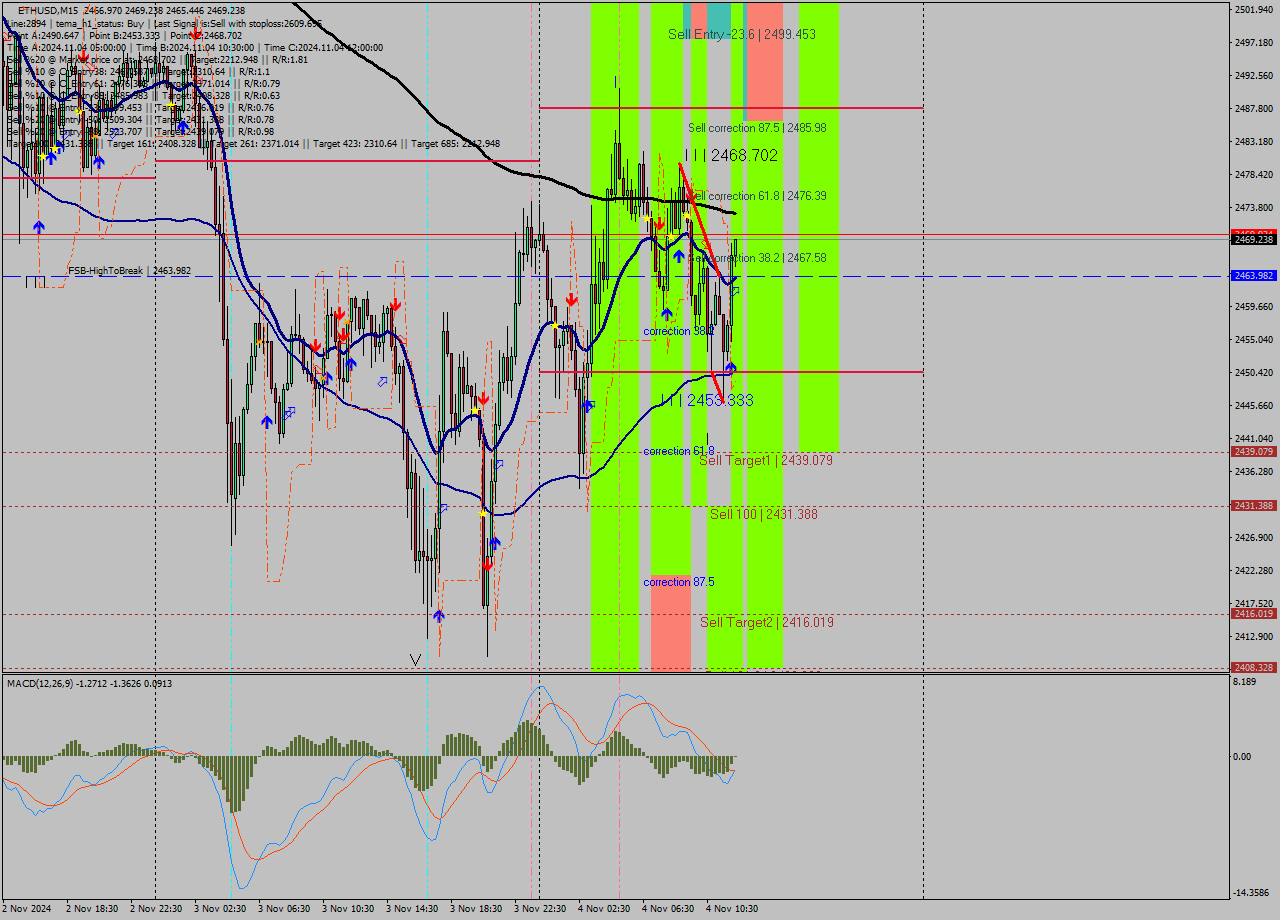Click the 2459.660 price scale value

coord(1254,307)
